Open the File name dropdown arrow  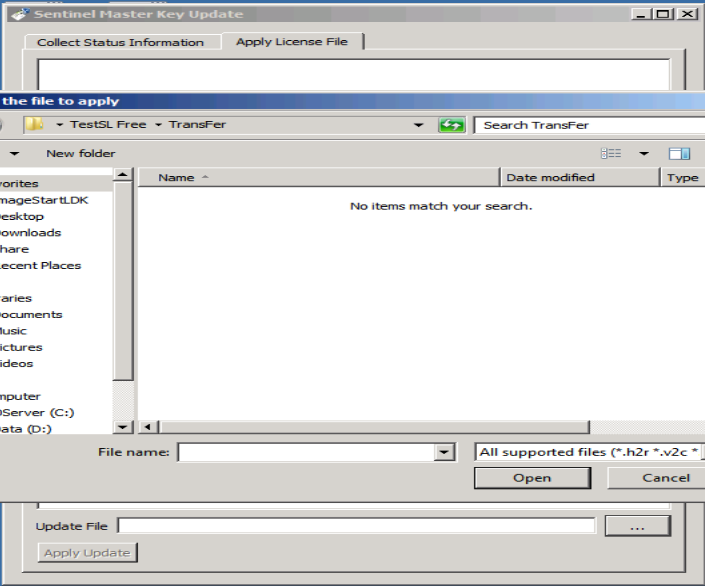pos(444,452)
